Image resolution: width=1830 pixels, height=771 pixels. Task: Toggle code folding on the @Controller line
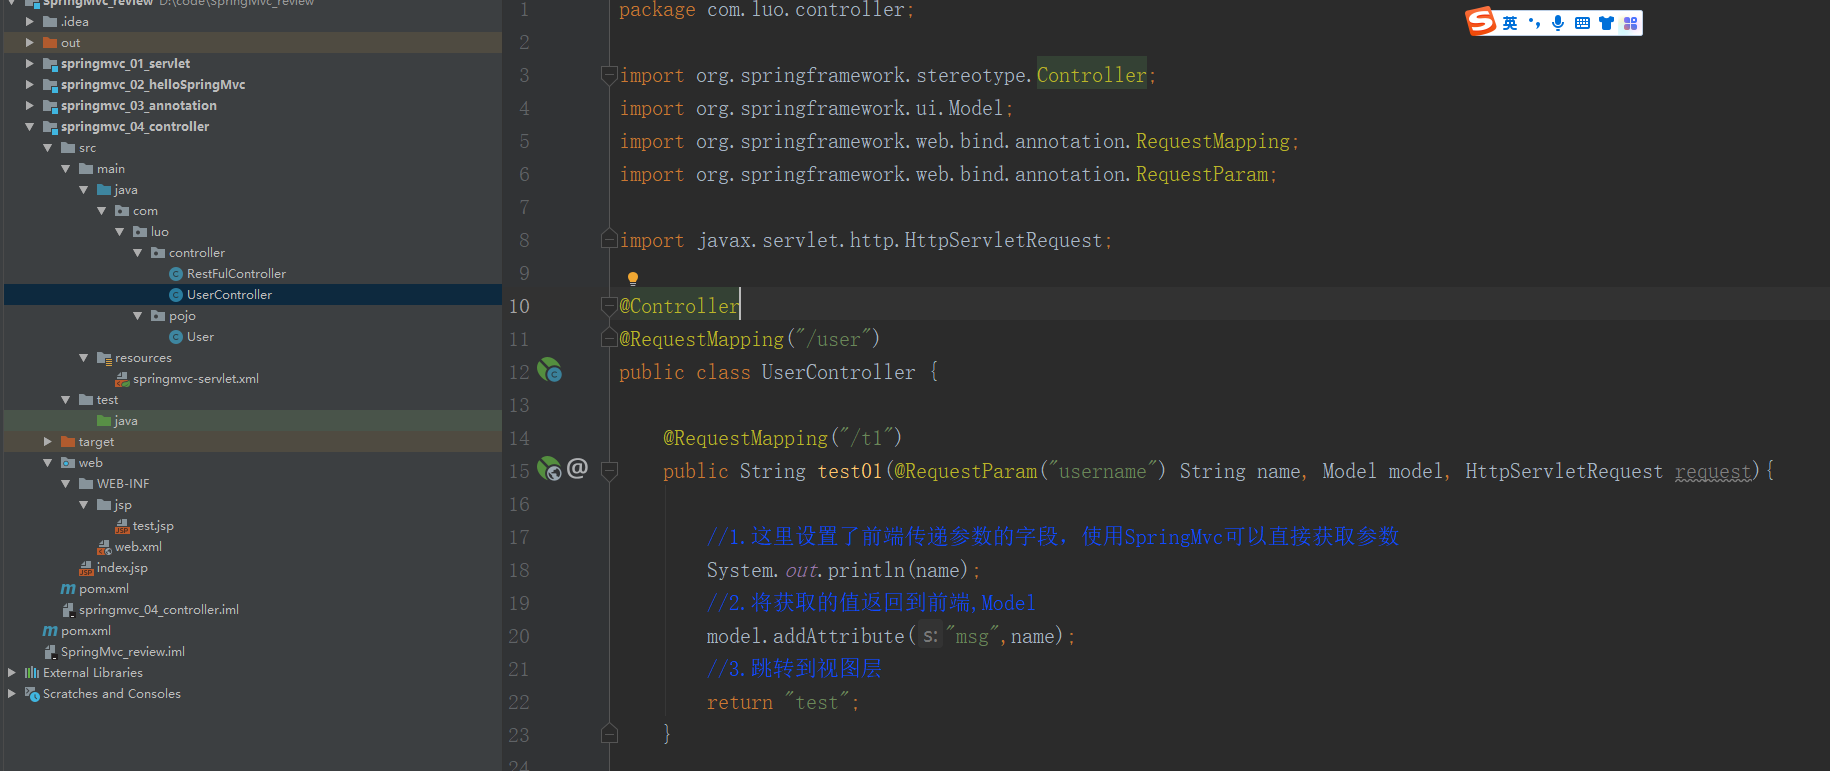coord(609,305)
